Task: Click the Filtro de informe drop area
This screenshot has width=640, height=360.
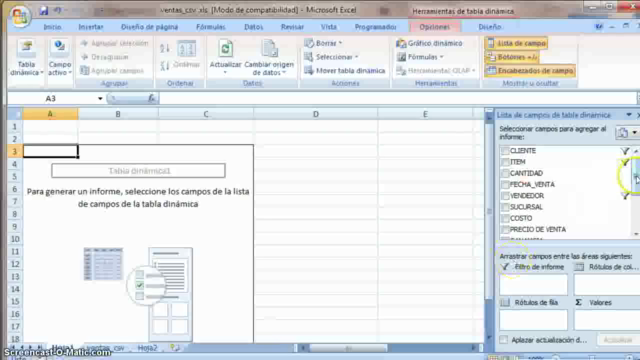Action: coord(533,284)
